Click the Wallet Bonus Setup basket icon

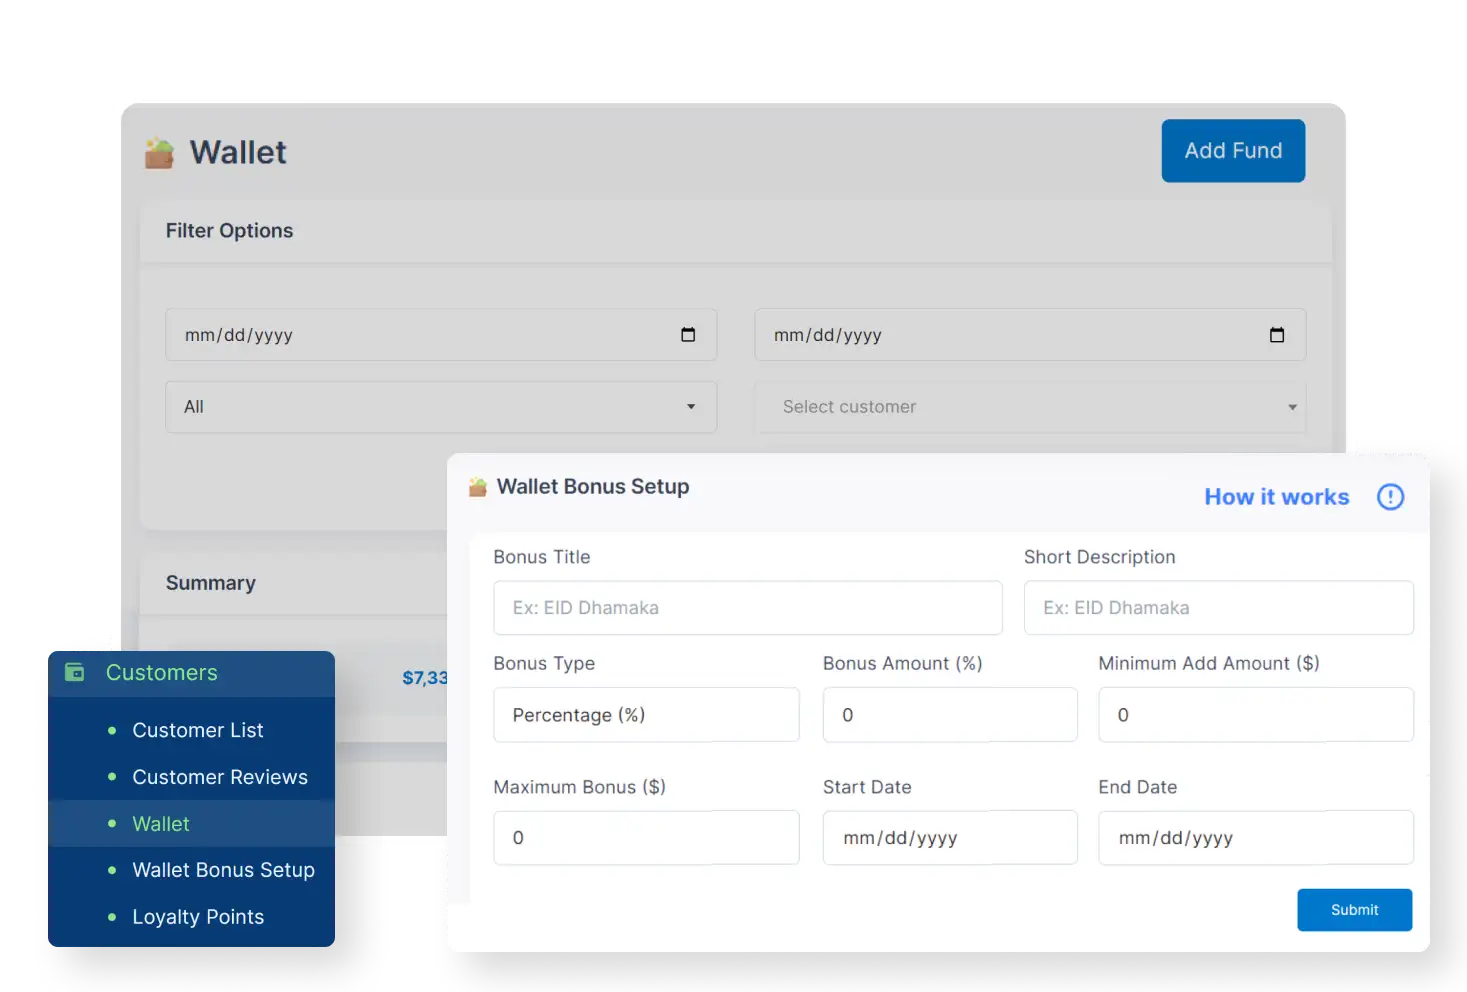click(x=477, y=487)
